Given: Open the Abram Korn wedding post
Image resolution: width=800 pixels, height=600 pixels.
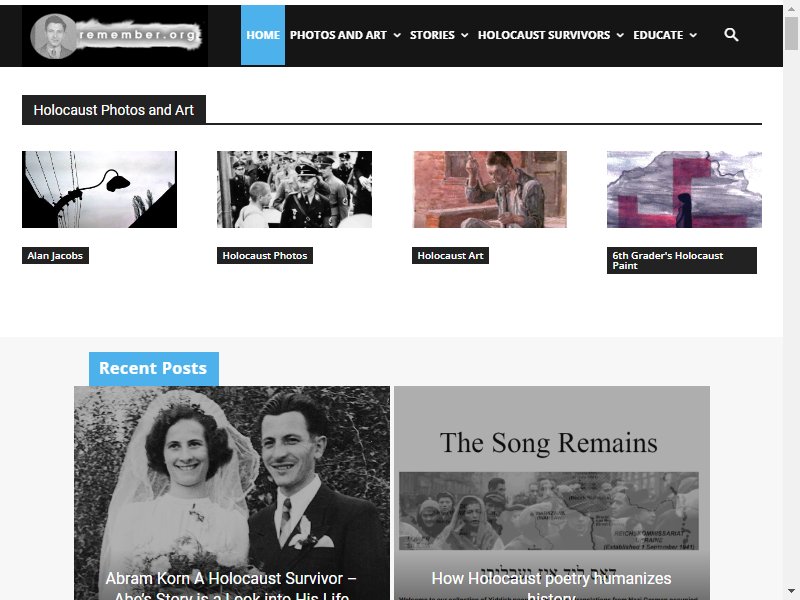Looking at the screenshot, I should pos(232,493).
